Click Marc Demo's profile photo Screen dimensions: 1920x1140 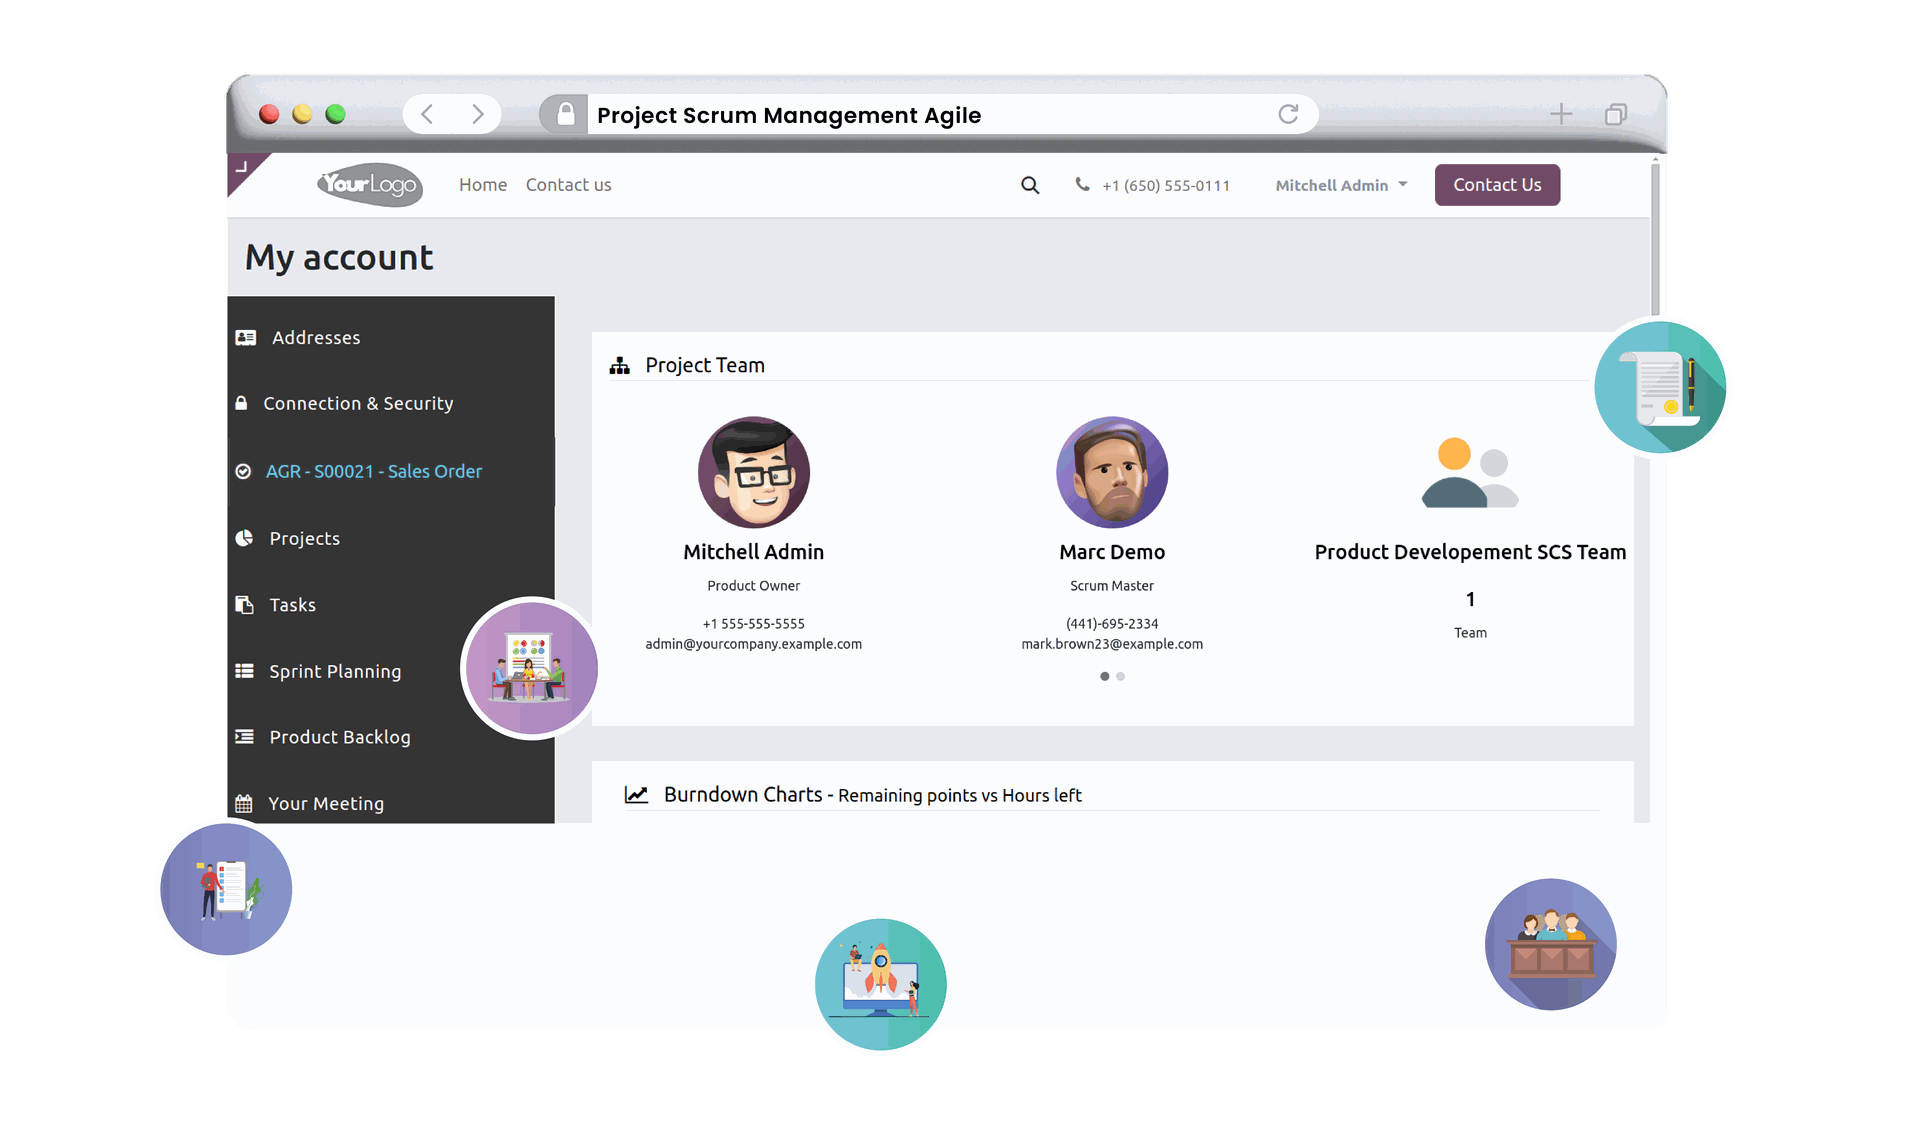coord(1112,472)
